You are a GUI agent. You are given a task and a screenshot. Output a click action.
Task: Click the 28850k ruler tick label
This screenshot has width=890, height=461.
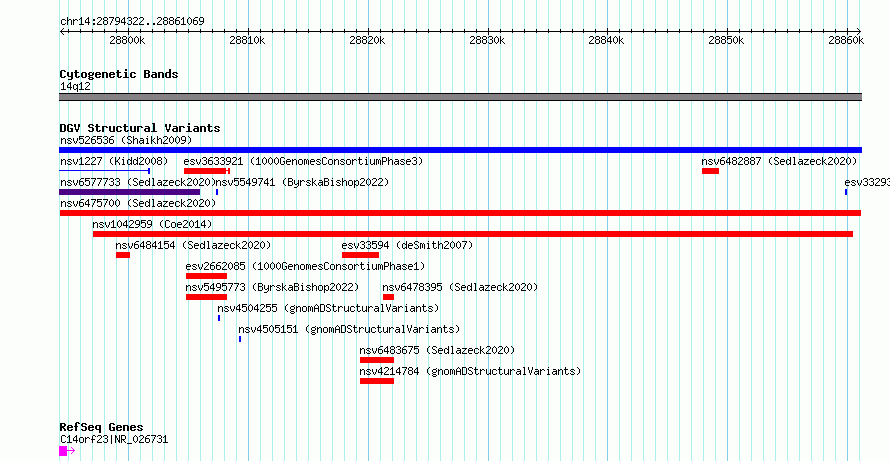click(727, 40)
